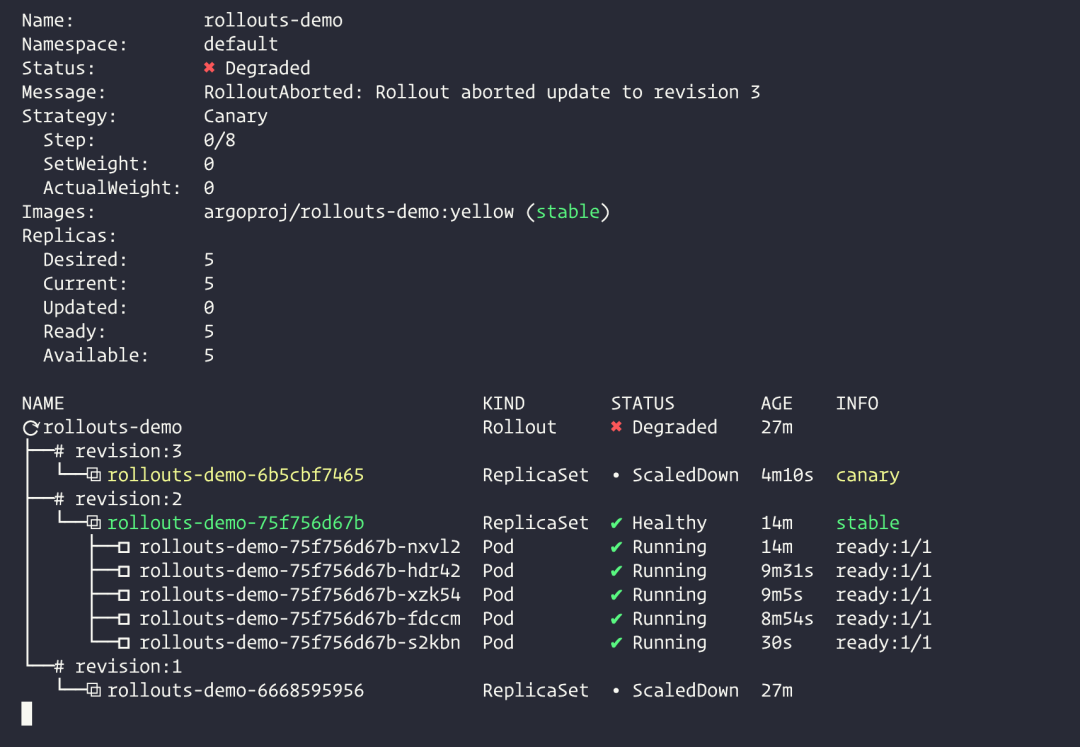Click the red X icon beside Status Degraded
Screen dimensions: 1080x747
[209, 68]
